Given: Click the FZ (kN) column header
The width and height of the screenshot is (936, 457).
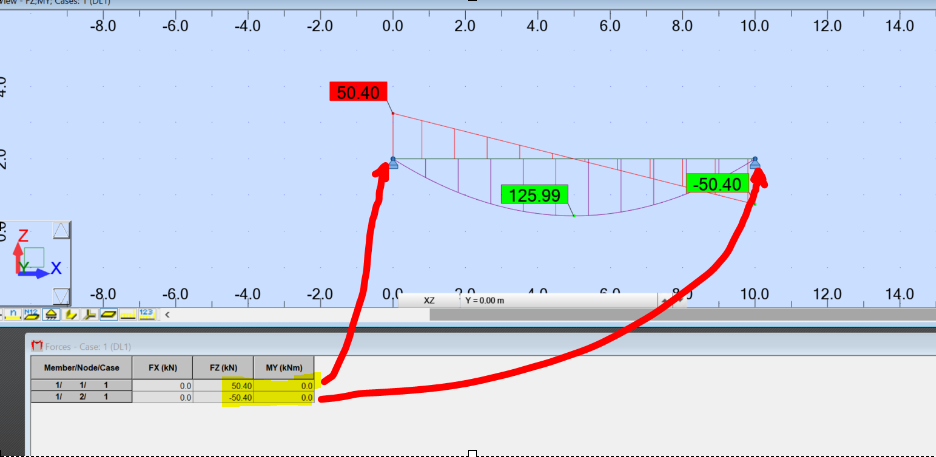Looking at the screenshot, I should (x=223, y=368).
